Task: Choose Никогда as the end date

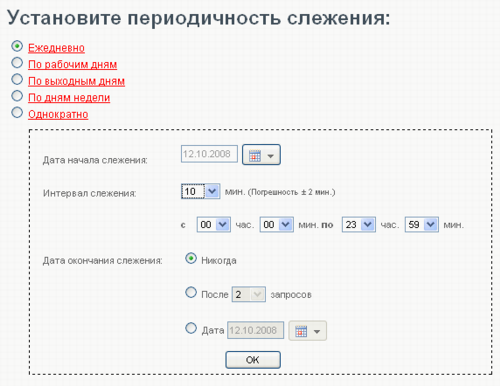Action: pos(191,258)
